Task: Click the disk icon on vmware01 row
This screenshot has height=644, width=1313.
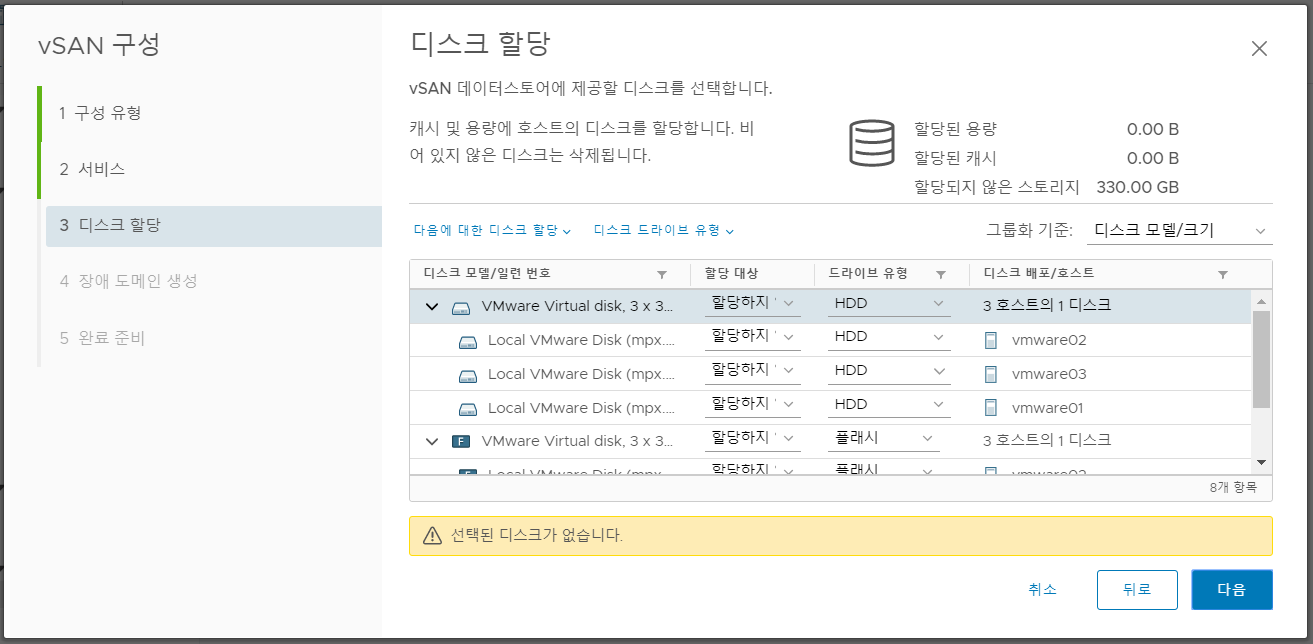Action: click(x=468, y=409)
